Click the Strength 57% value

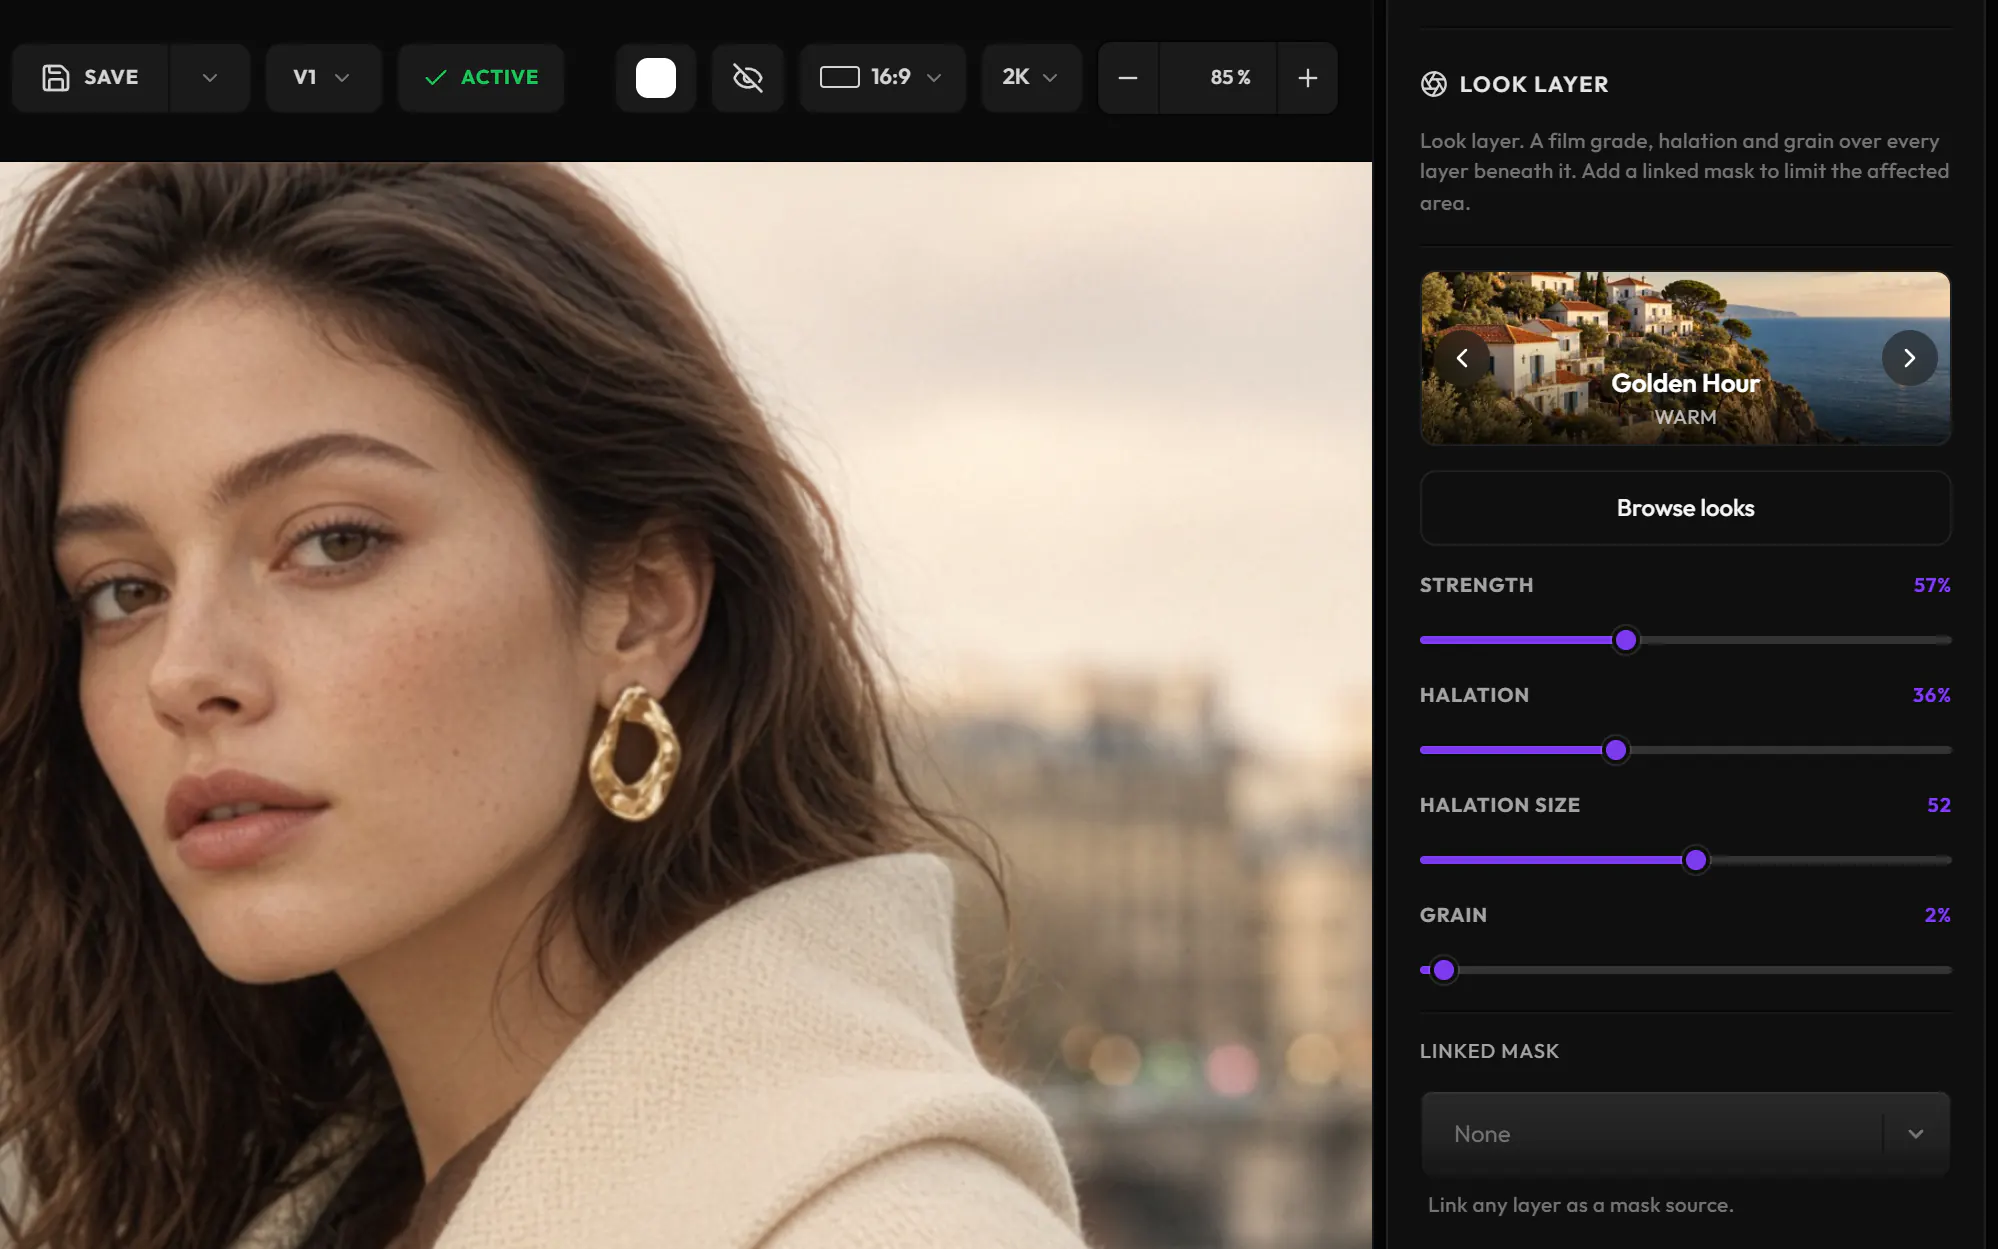click(1932, 585)
